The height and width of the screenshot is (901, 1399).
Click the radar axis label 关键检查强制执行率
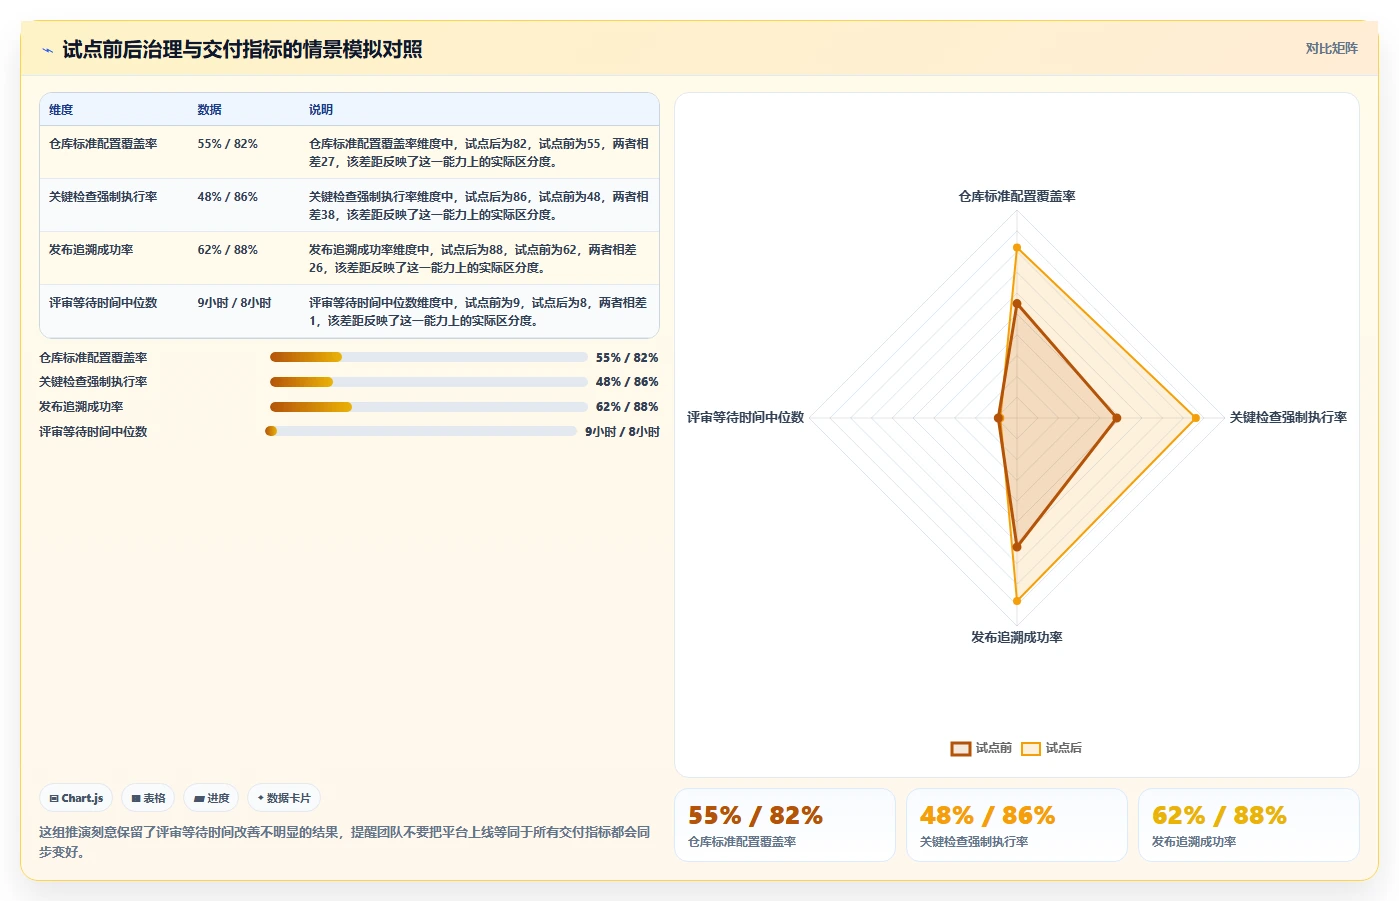(1288, 418)
